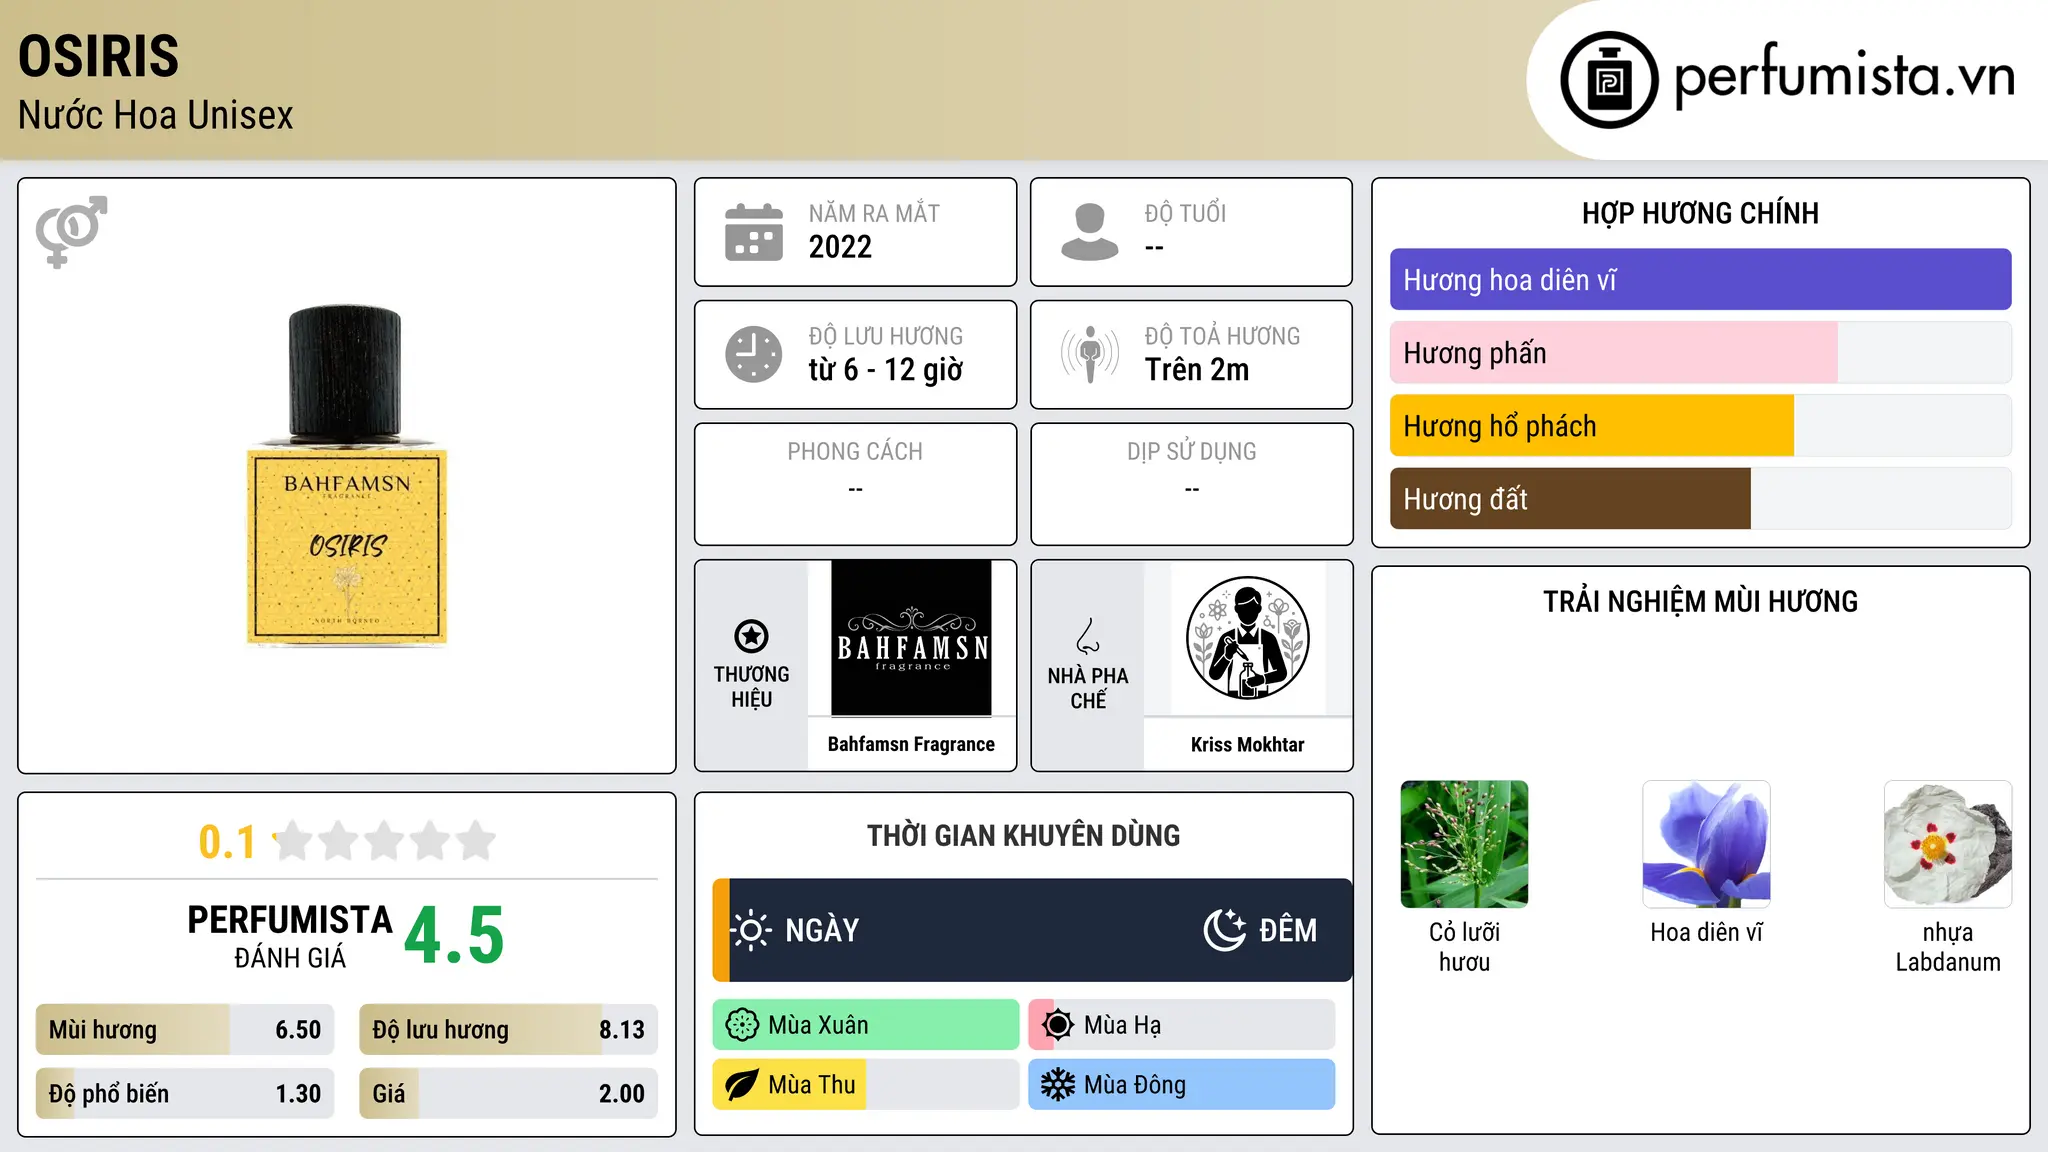This screenshot has width=2048, height=1152.
Task: Click the Hợp hương chính heading
Action: 1700,213
